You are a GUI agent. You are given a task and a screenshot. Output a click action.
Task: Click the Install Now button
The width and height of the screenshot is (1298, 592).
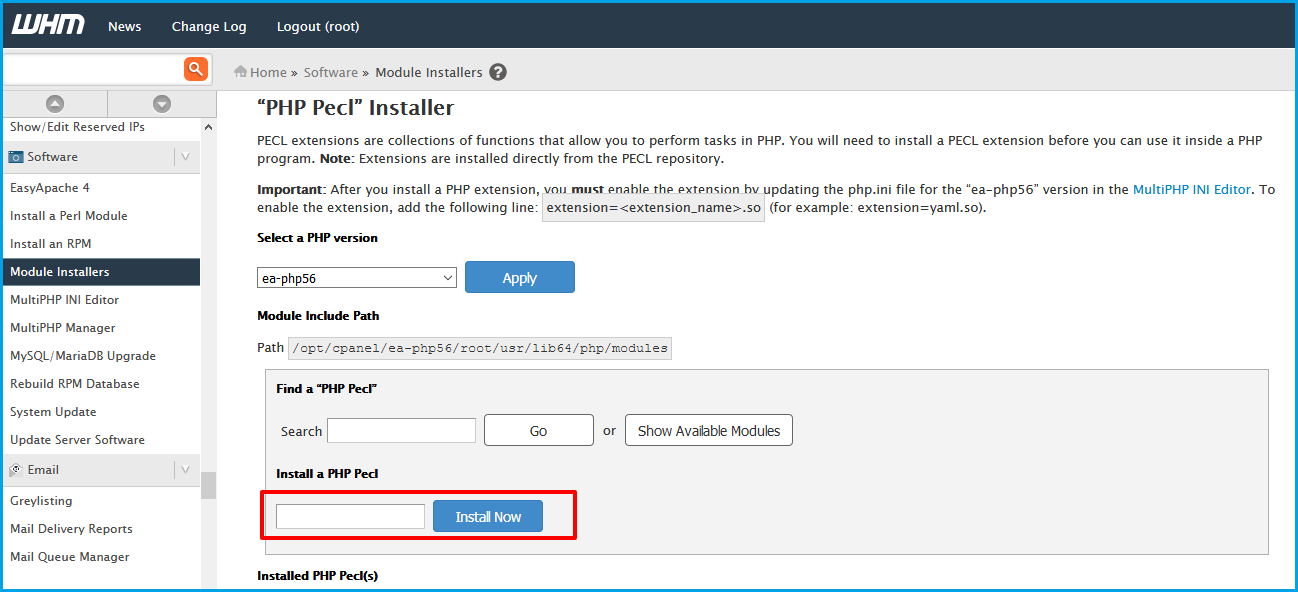pos(488,516)
